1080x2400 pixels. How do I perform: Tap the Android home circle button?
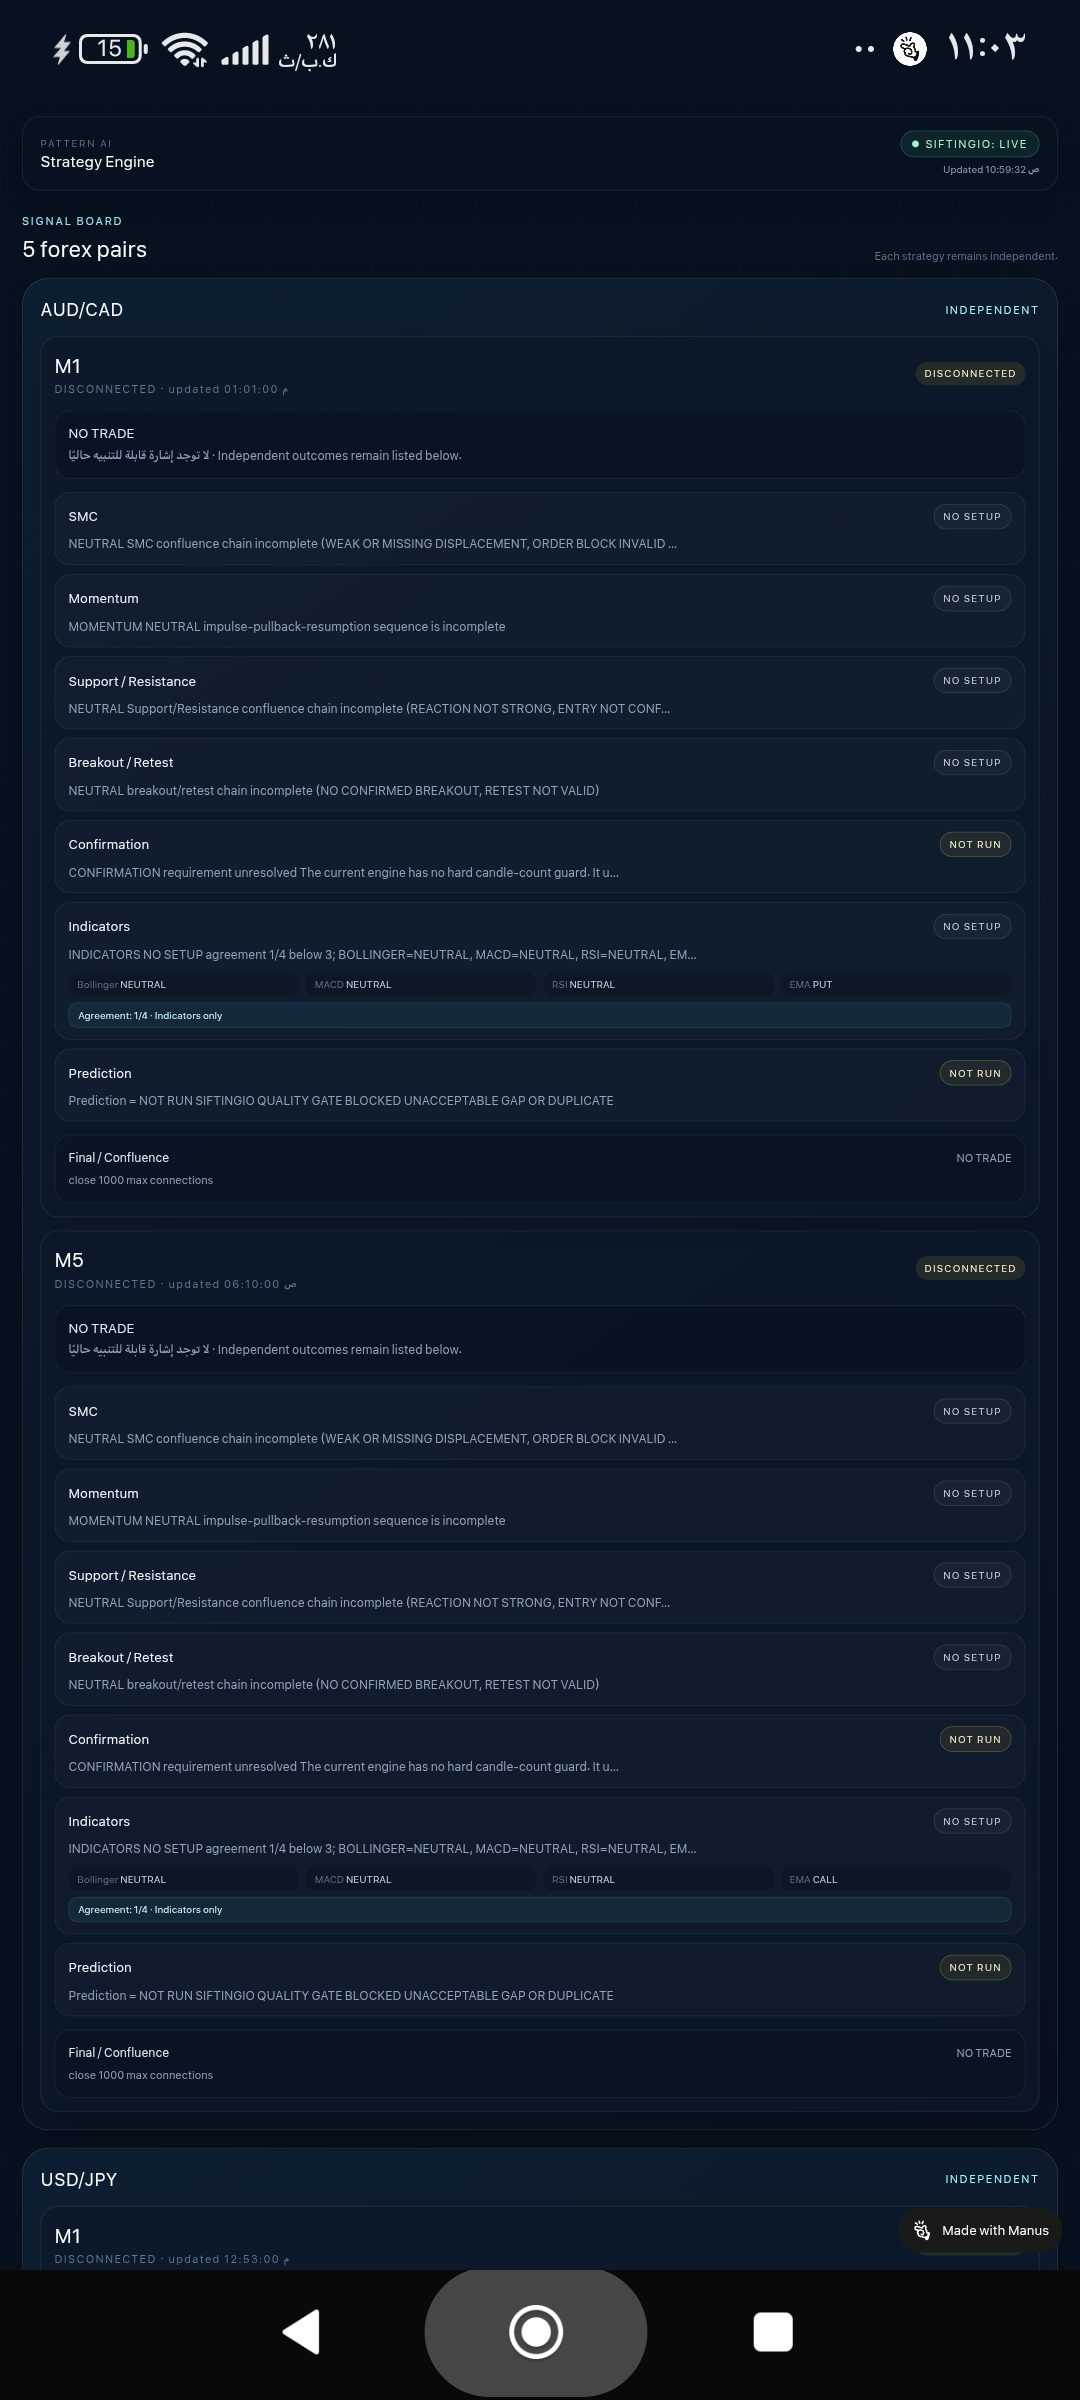click(536, 2332)
